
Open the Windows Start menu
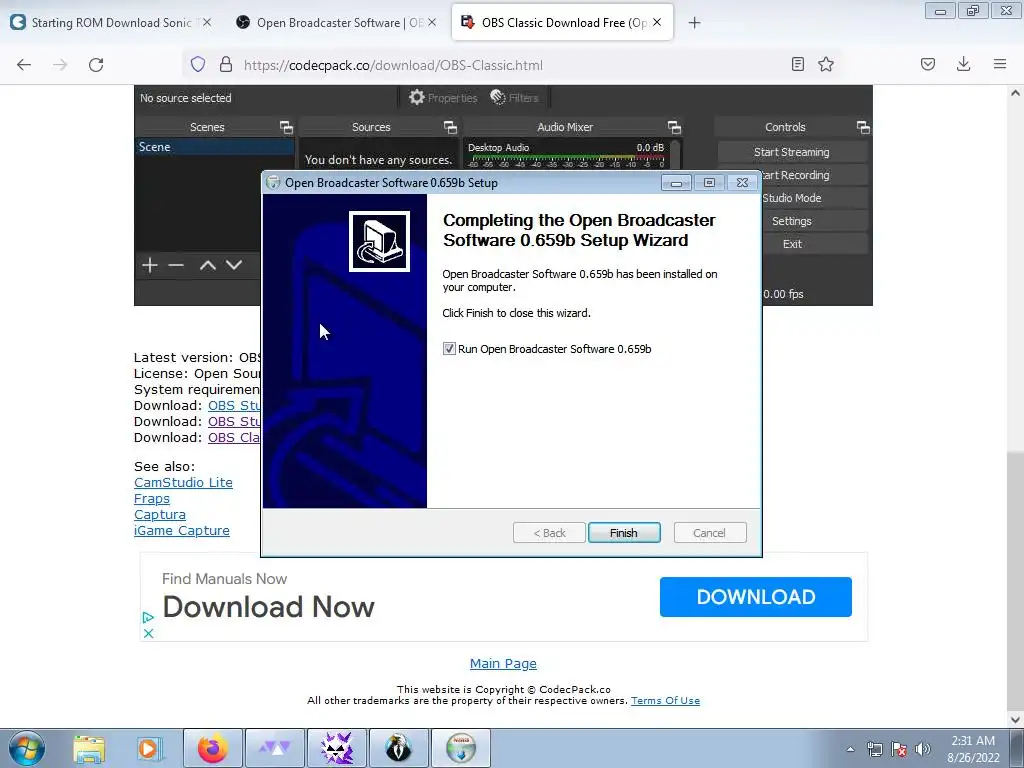26,748
